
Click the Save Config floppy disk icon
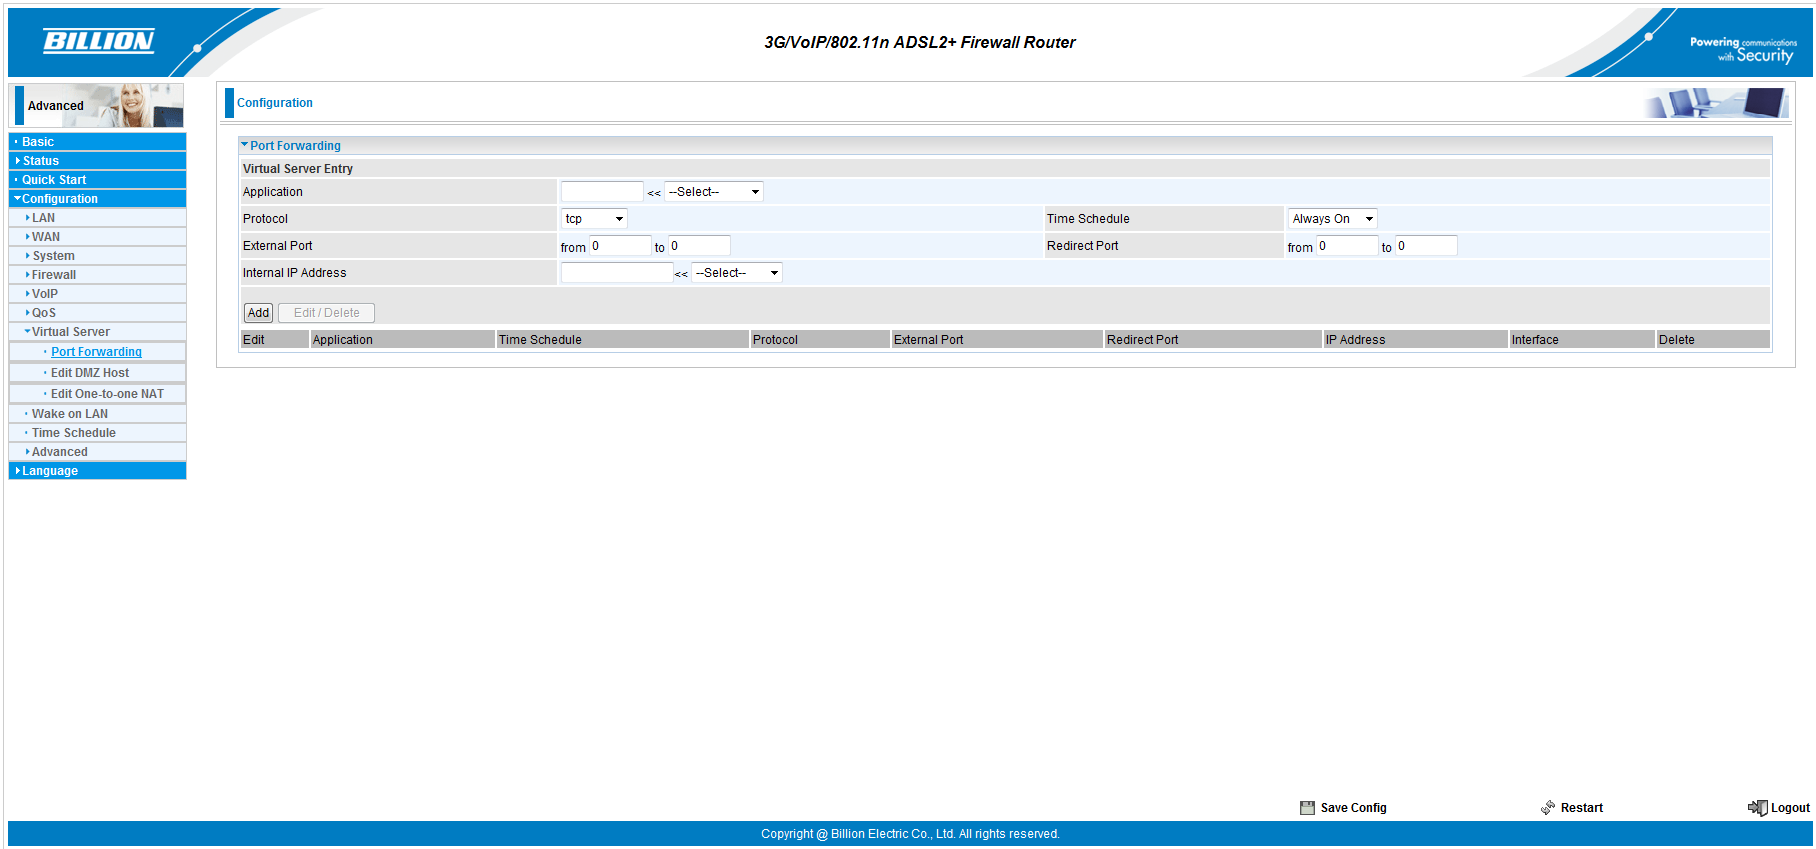coord(1307,808)
